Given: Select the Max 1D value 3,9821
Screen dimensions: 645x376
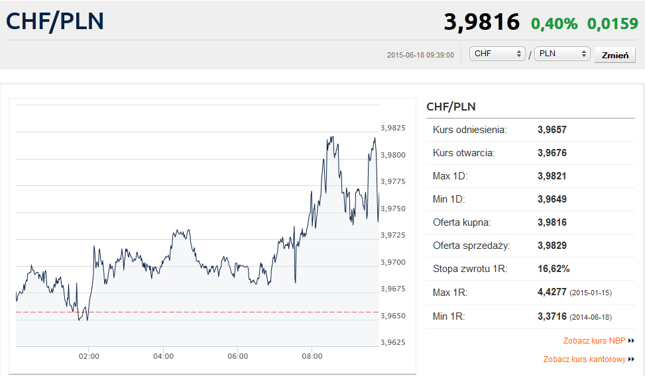Looking at the screenshot, I should tap(552, 176).
